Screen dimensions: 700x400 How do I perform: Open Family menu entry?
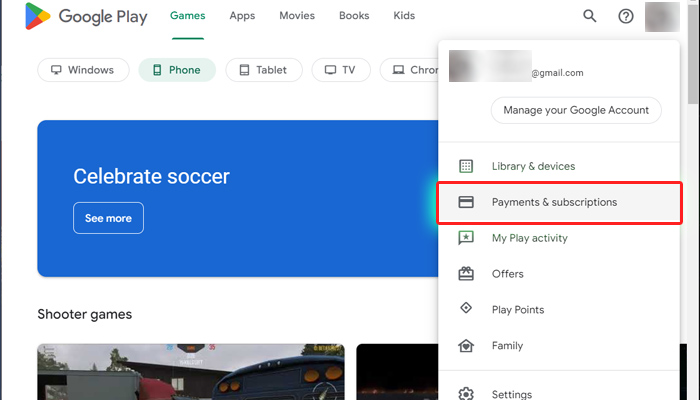tap(559, 346)
